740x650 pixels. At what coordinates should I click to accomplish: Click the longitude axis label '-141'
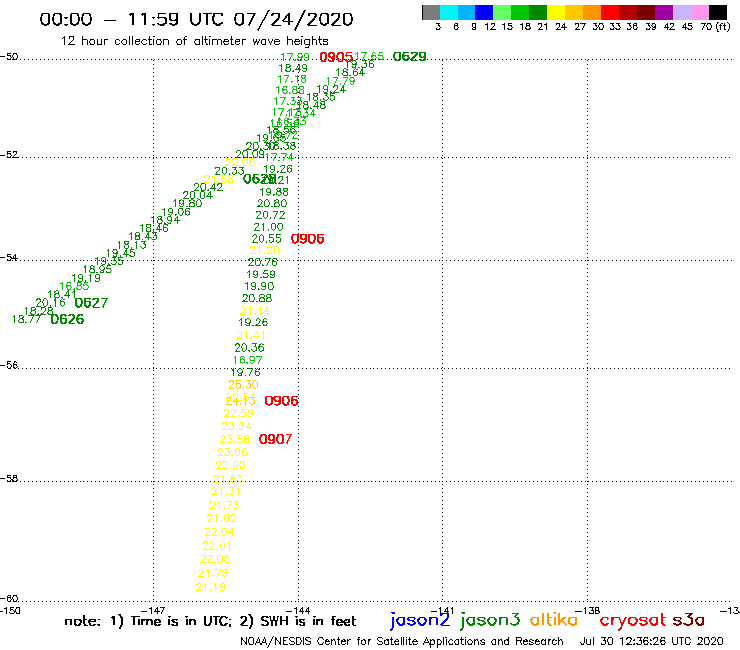(x=443, y=611)
